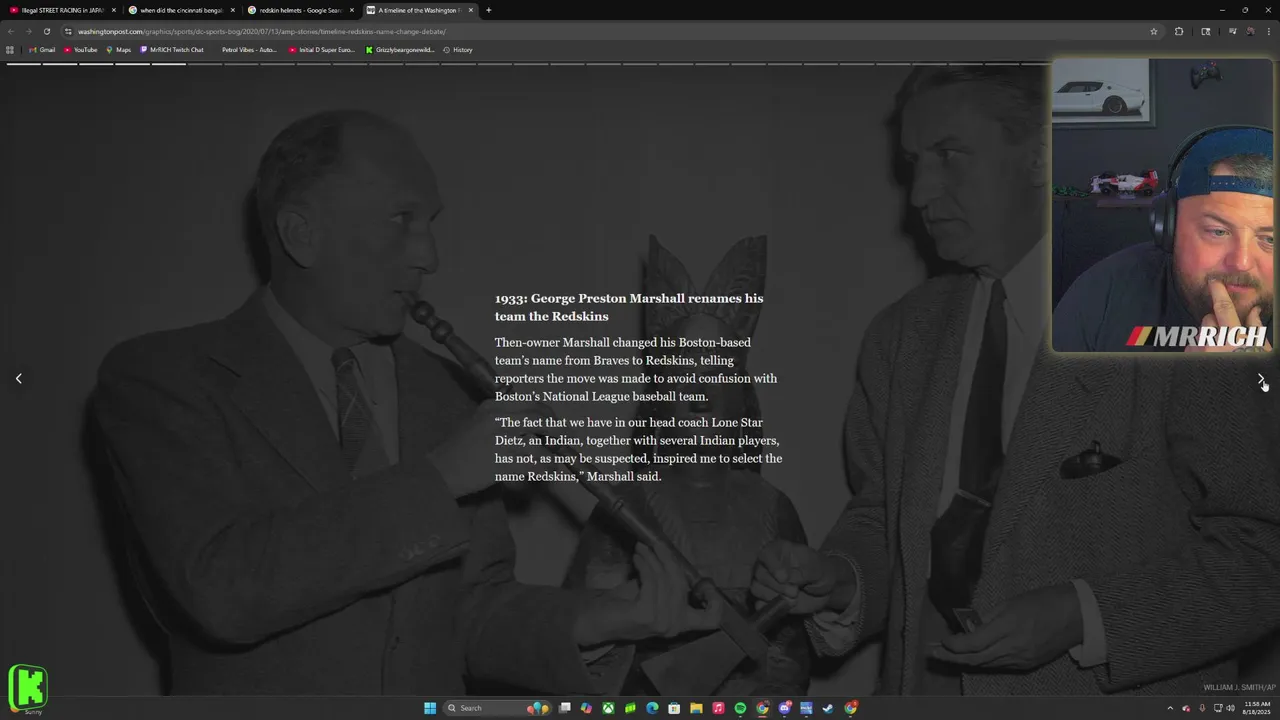Open the YouTube bookmark
The image size is (1280, 720).
click(x=81, y=49)
